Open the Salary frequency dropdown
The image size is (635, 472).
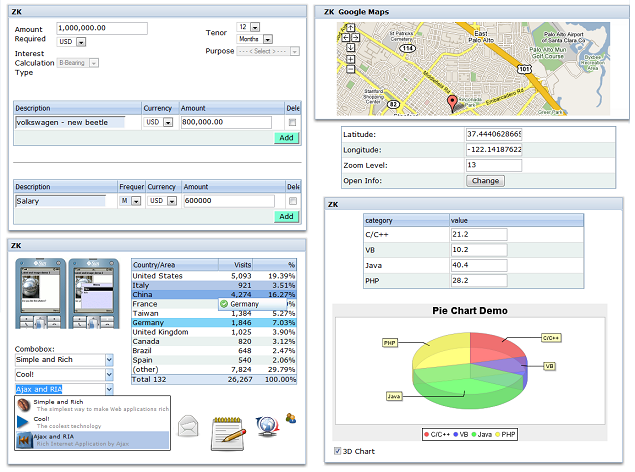click(136, 201)
